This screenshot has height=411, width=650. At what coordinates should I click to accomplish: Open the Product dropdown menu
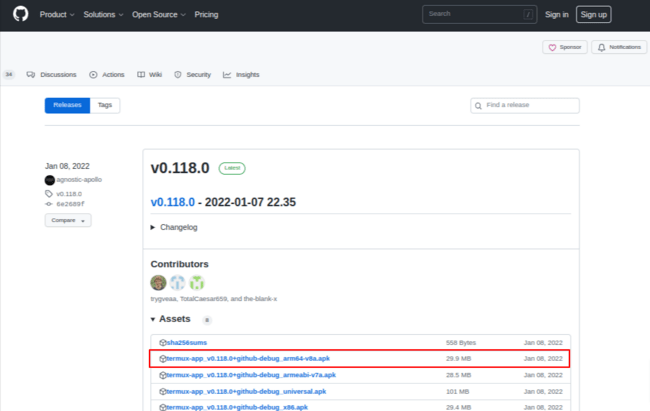pos(57,15)
